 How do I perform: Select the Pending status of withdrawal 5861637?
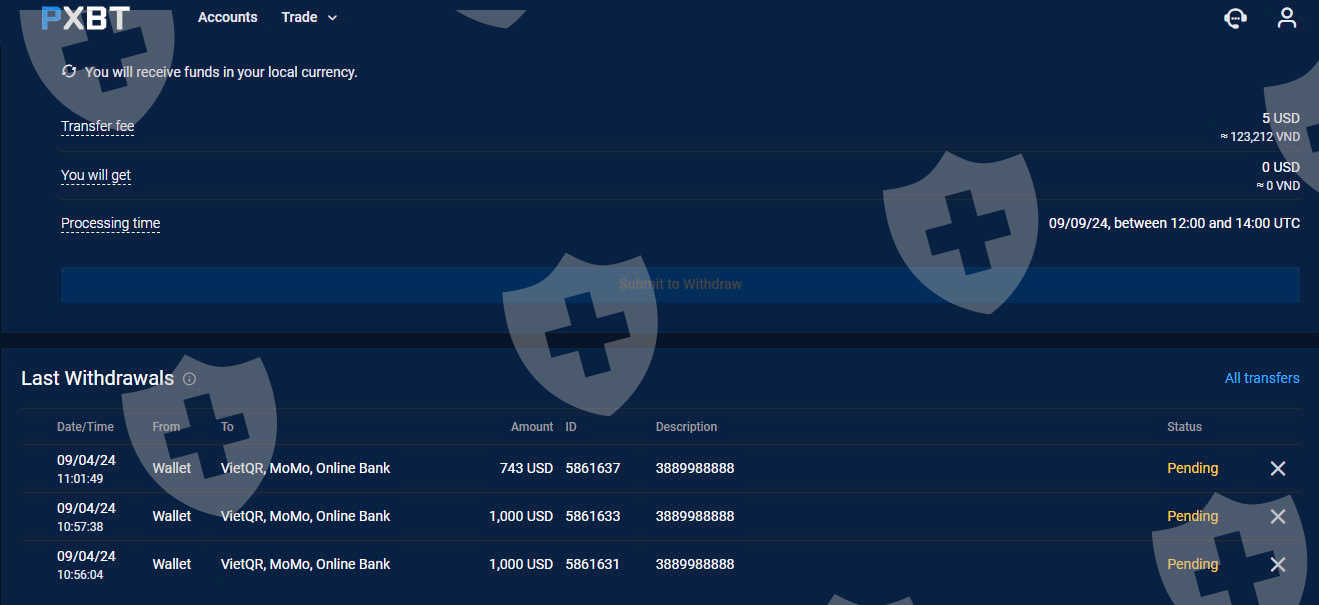point(1192,468)
